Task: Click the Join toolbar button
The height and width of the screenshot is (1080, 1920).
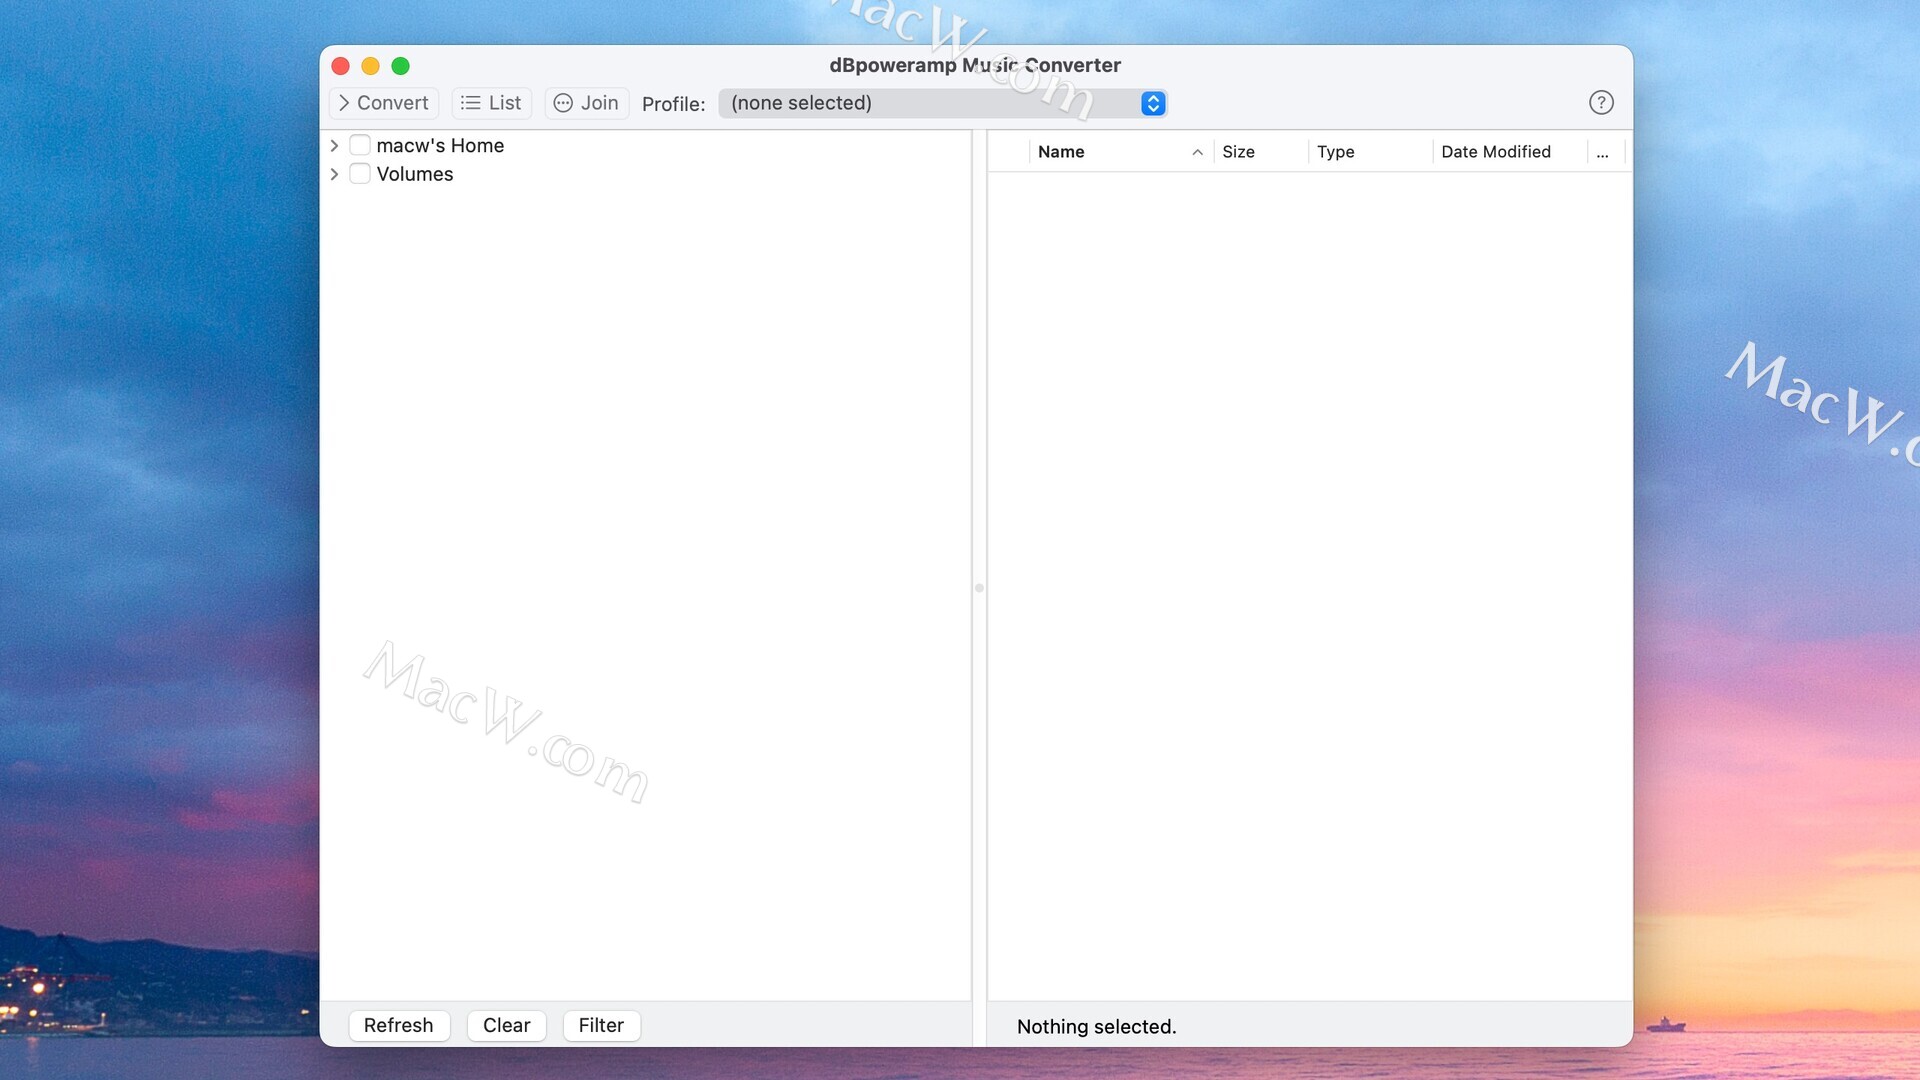Action: coord(587,103)
